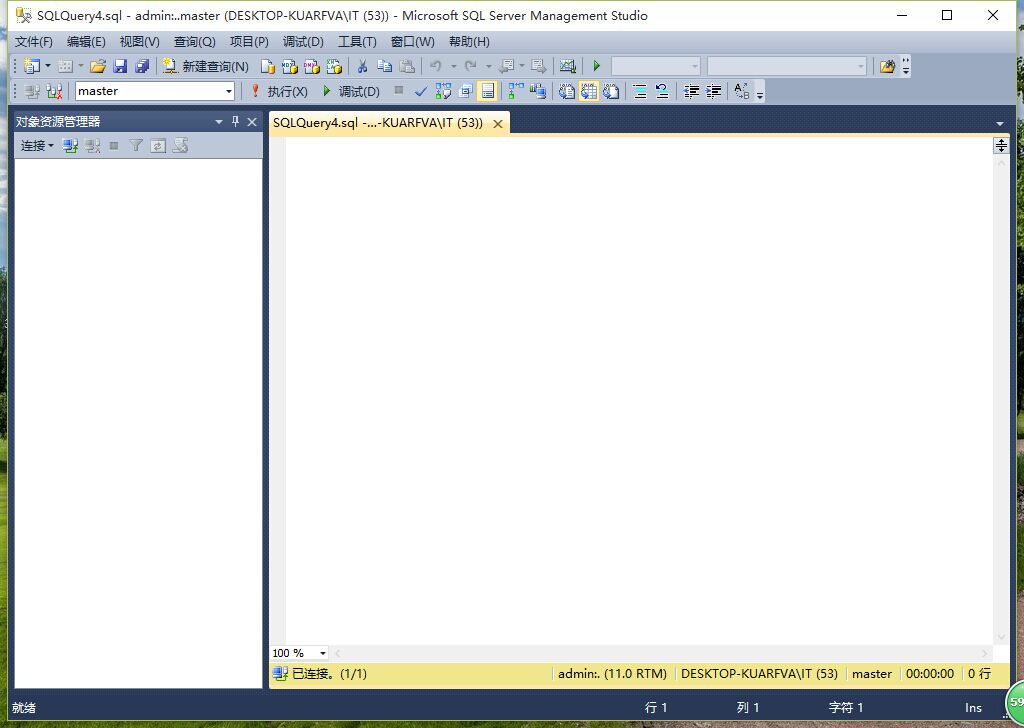Open Activity Monitor from the toolbar
The width and height of the screenshot is (1024, 728).
568,66
